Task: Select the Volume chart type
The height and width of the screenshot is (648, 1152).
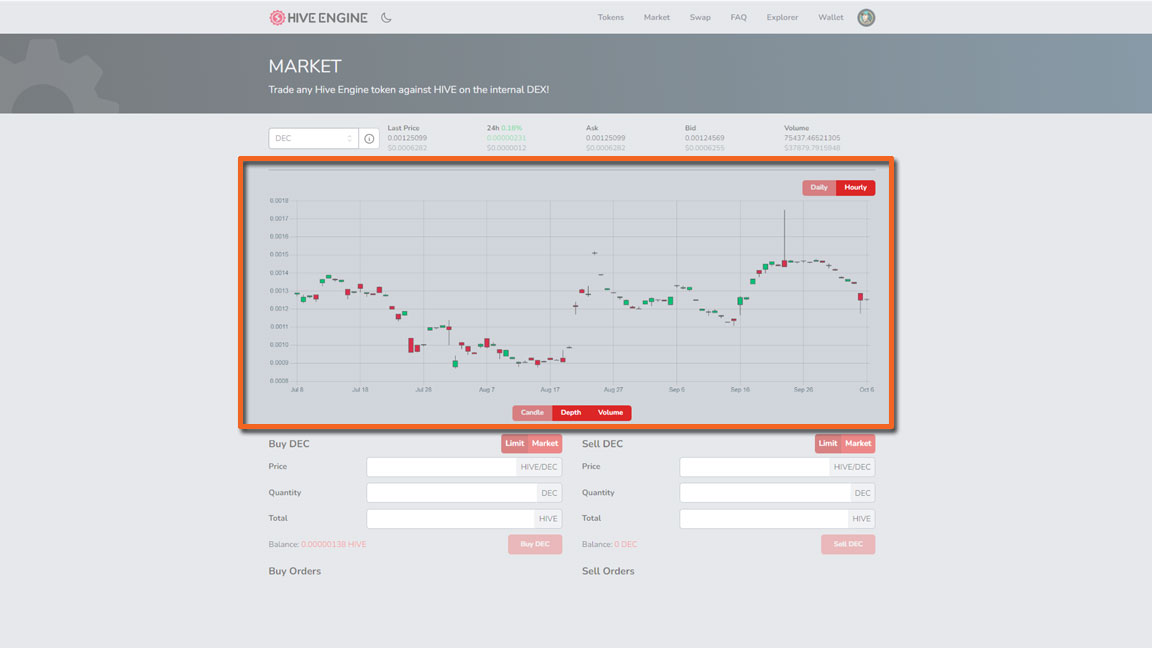Action: (611, 413)
